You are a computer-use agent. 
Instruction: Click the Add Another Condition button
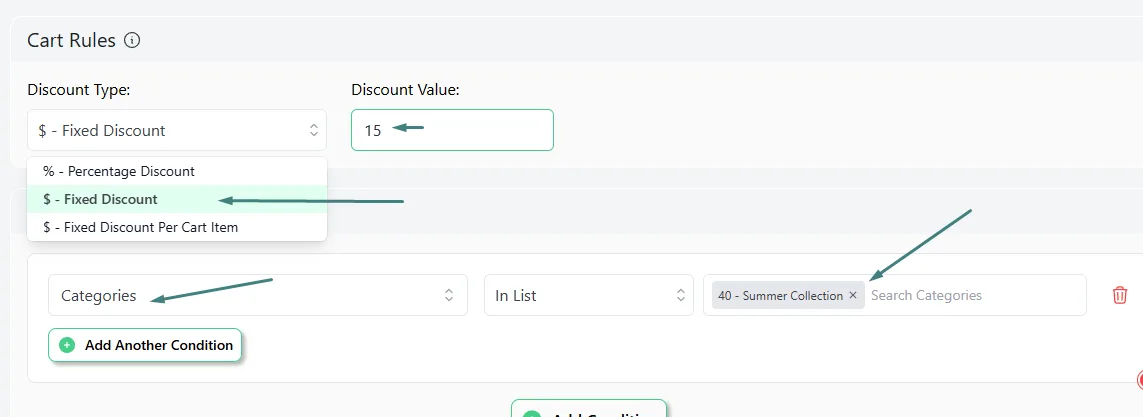[145, 345]
